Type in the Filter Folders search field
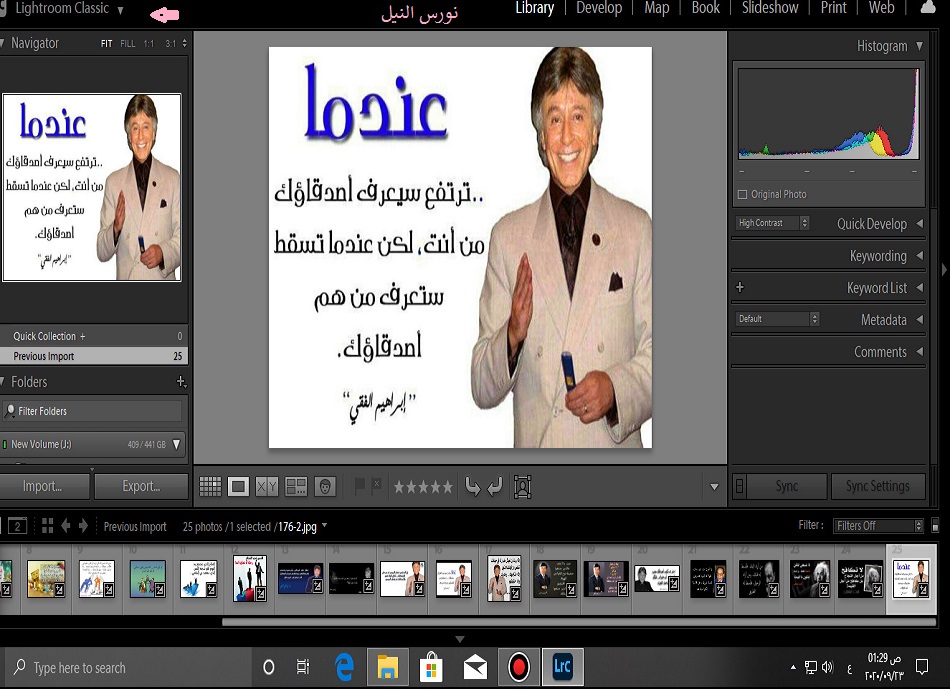The image size is (950, 689). point(94,411)
